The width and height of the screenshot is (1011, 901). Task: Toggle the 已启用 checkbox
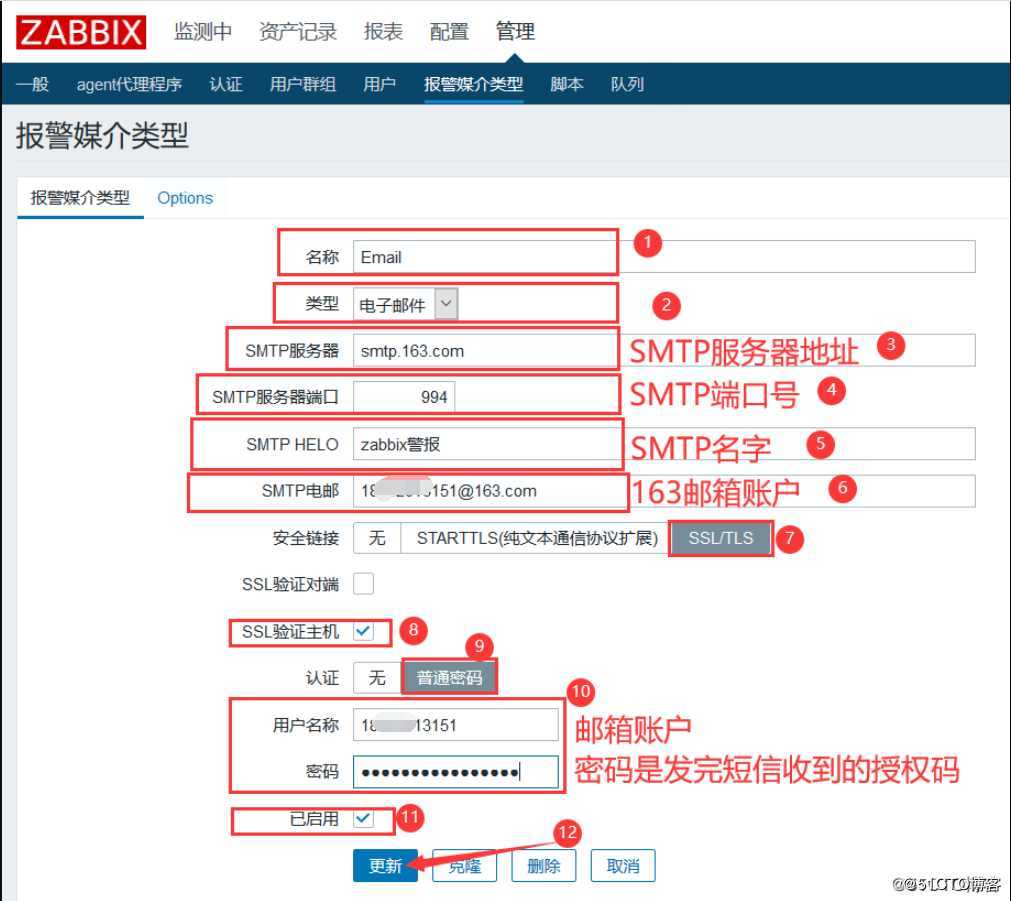tap(363, 818)
